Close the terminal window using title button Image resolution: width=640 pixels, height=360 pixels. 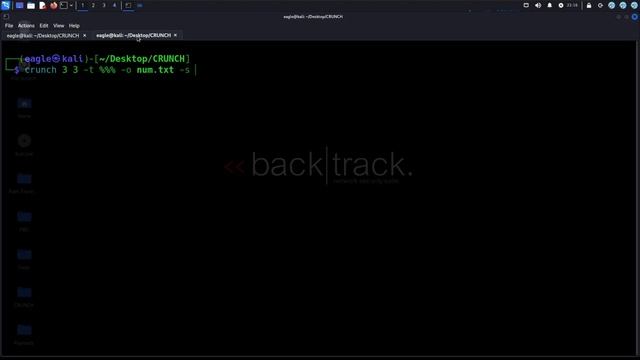(x=634, y=17)
